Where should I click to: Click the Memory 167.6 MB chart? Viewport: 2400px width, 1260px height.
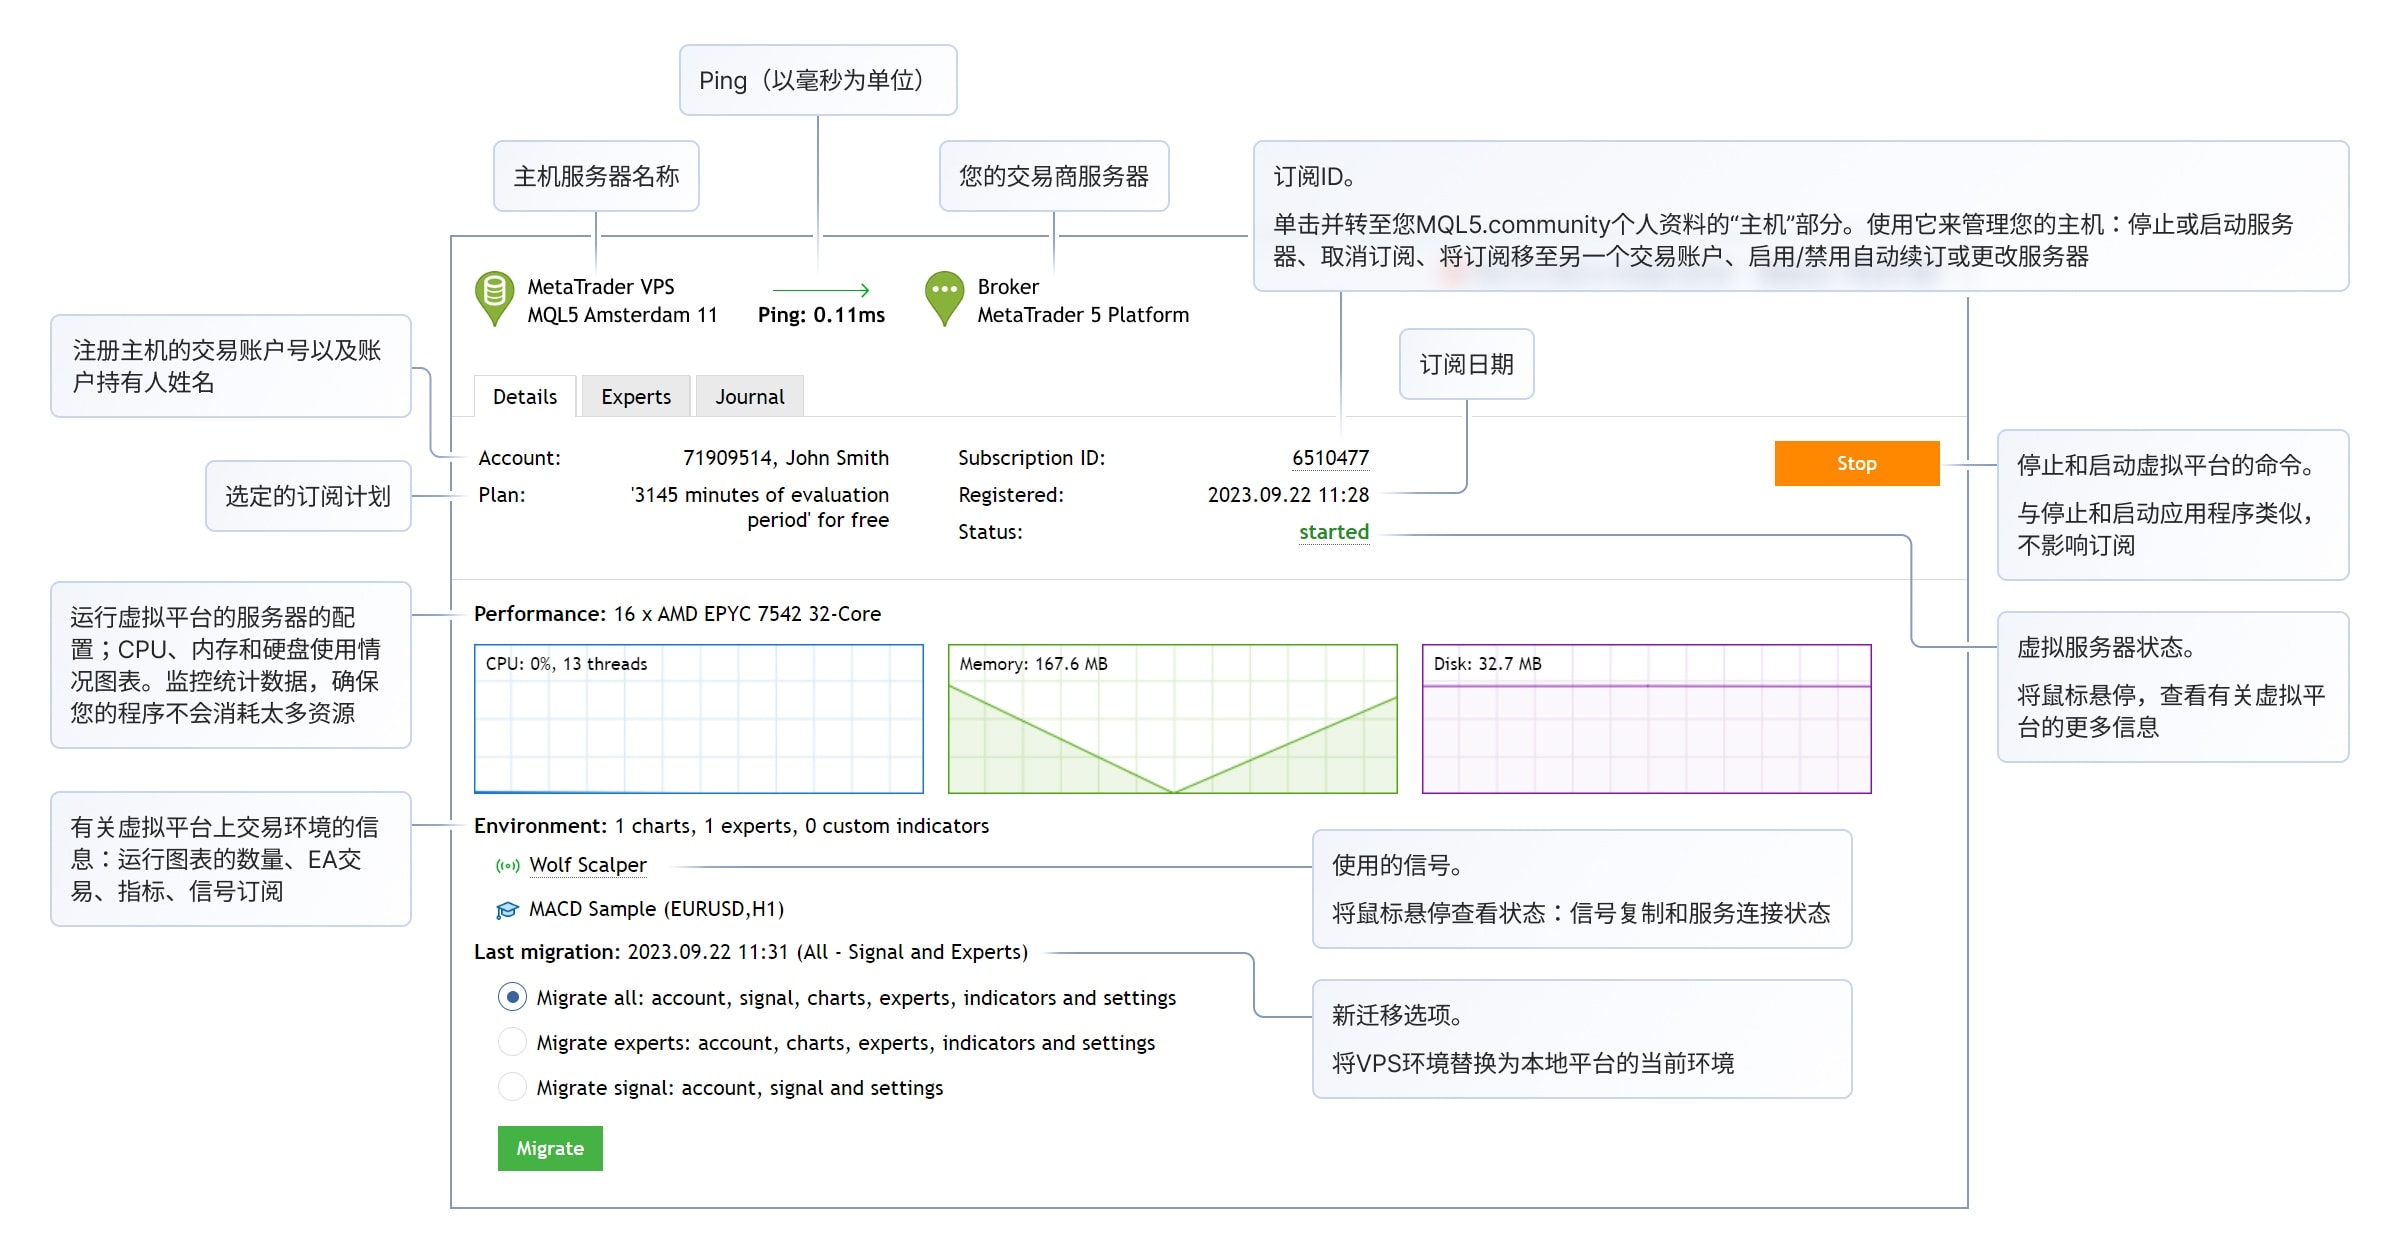pos(1171,719)
